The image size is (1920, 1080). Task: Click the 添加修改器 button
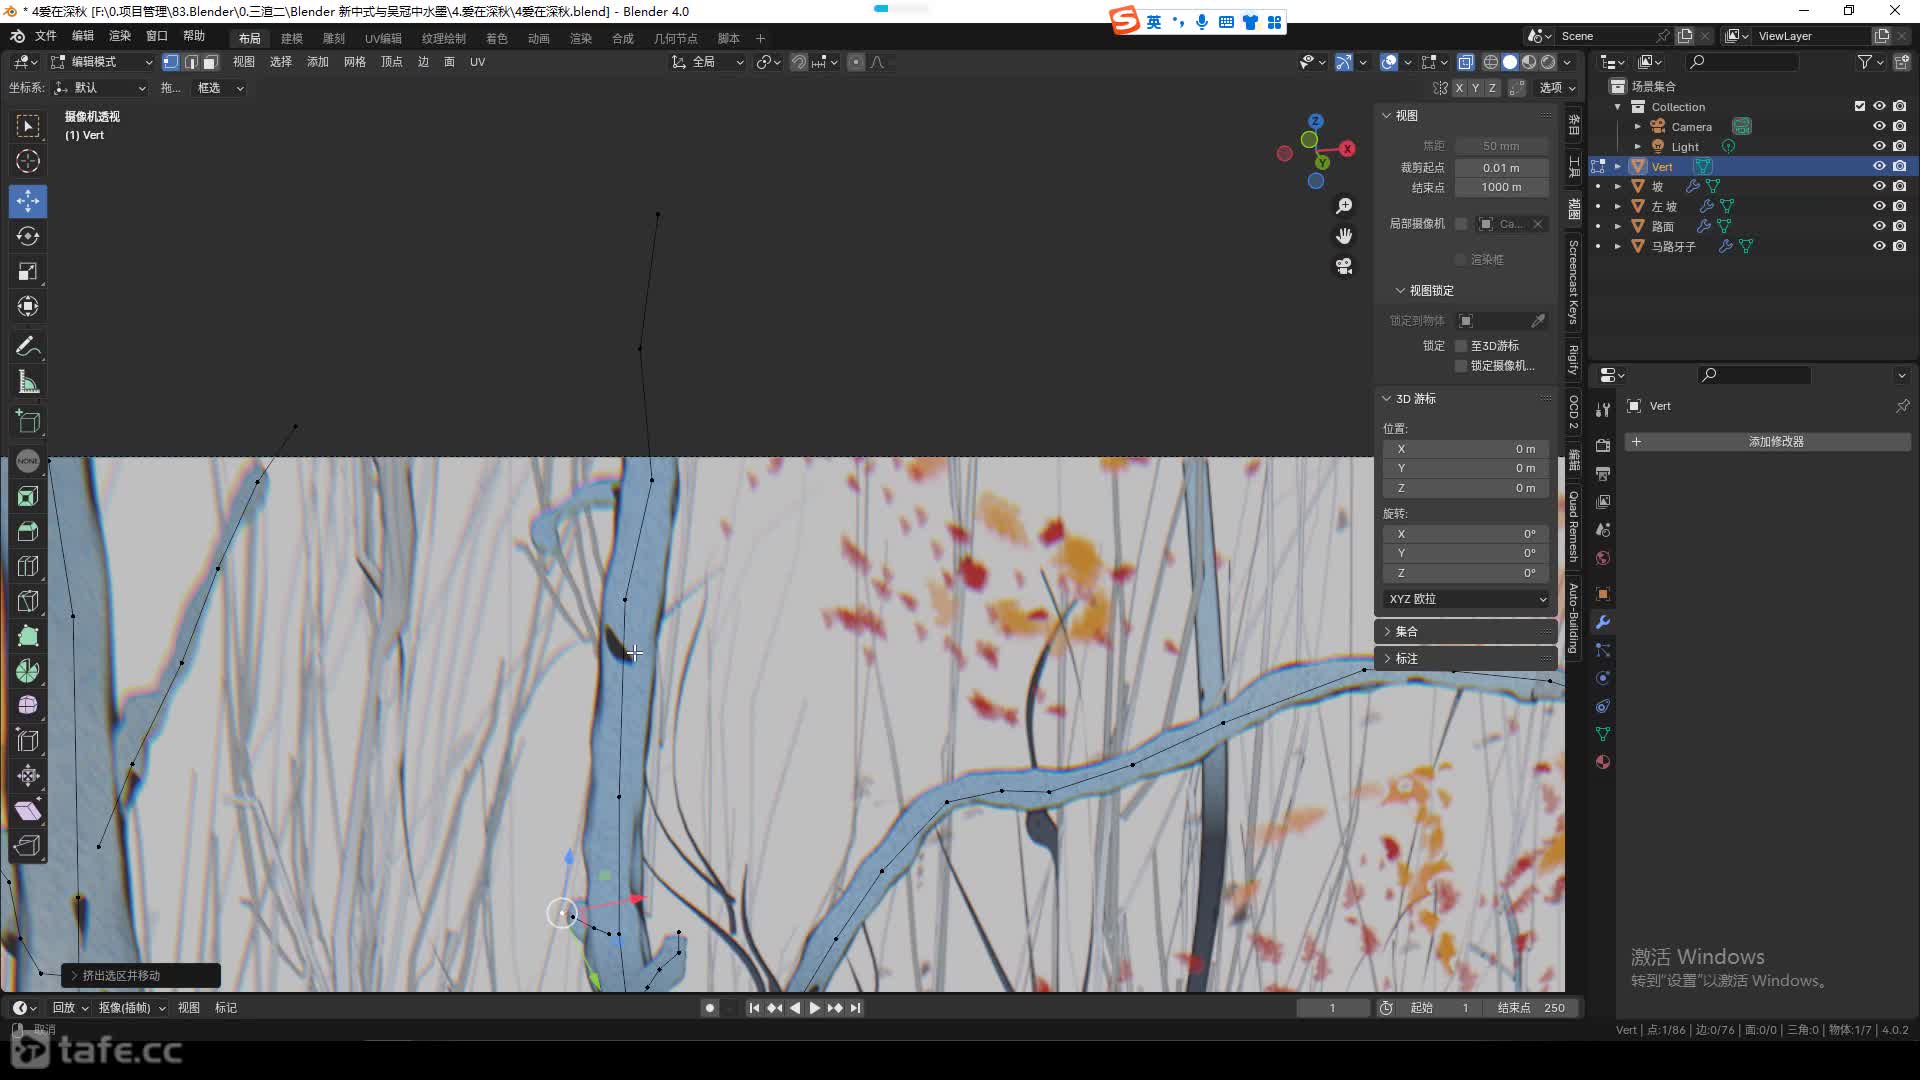click(1768, 442)
